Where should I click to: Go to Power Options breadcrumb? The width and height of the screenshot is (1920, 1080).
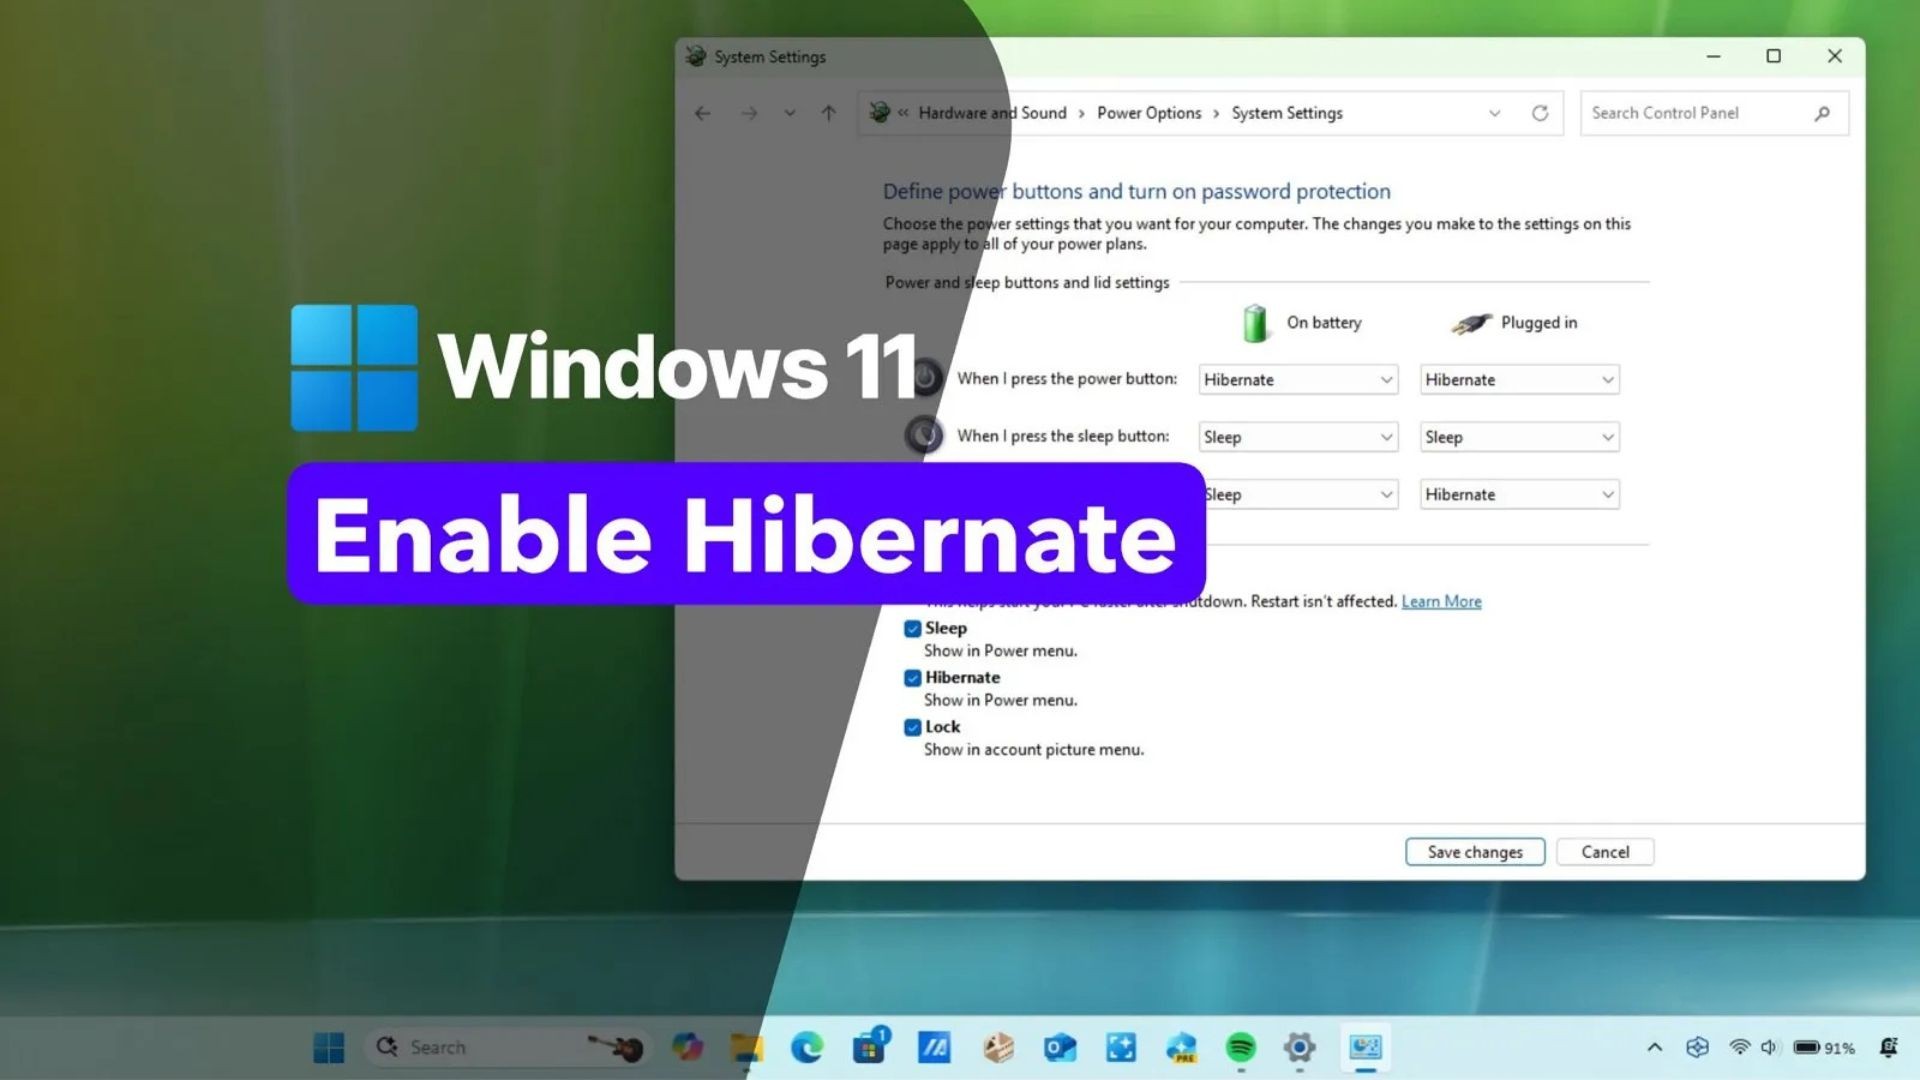coord(1148,113)
